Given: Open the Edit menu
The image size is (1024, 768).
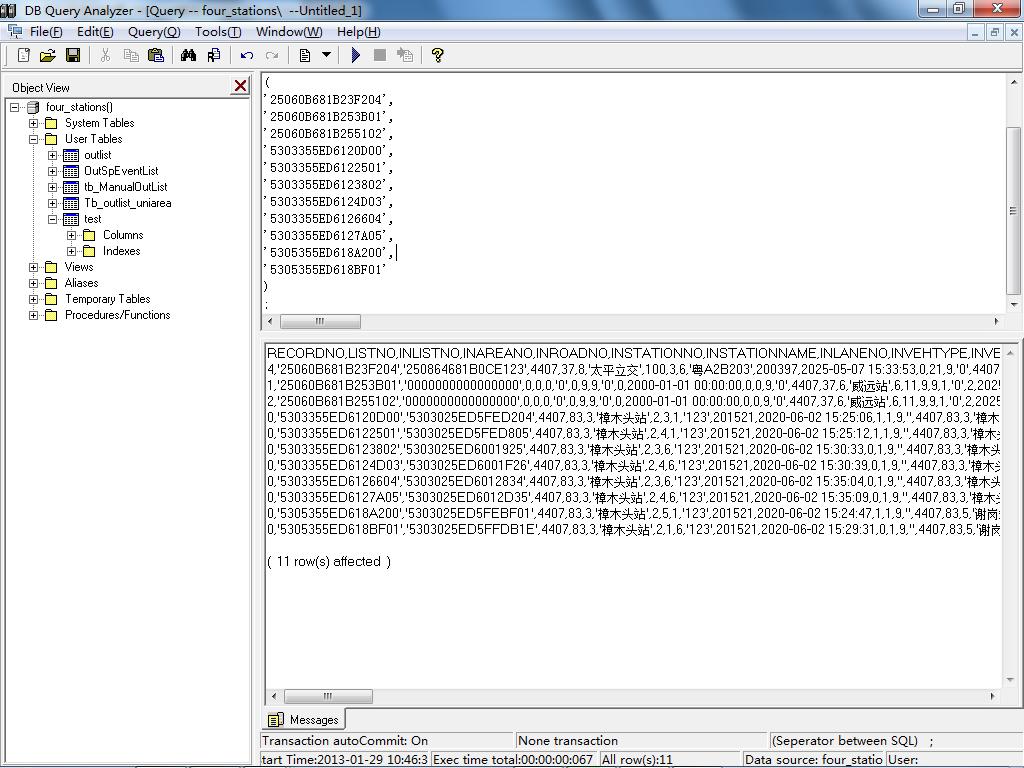Looking at the screenshot, I should 95,31.
